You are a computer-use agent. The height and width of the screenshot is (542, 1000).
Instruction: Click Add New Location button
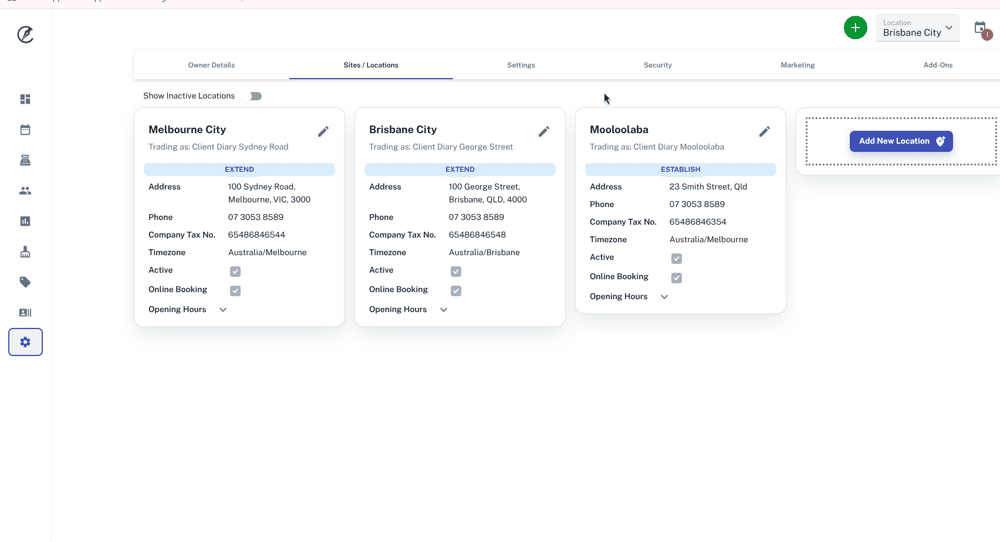[900, 141]
